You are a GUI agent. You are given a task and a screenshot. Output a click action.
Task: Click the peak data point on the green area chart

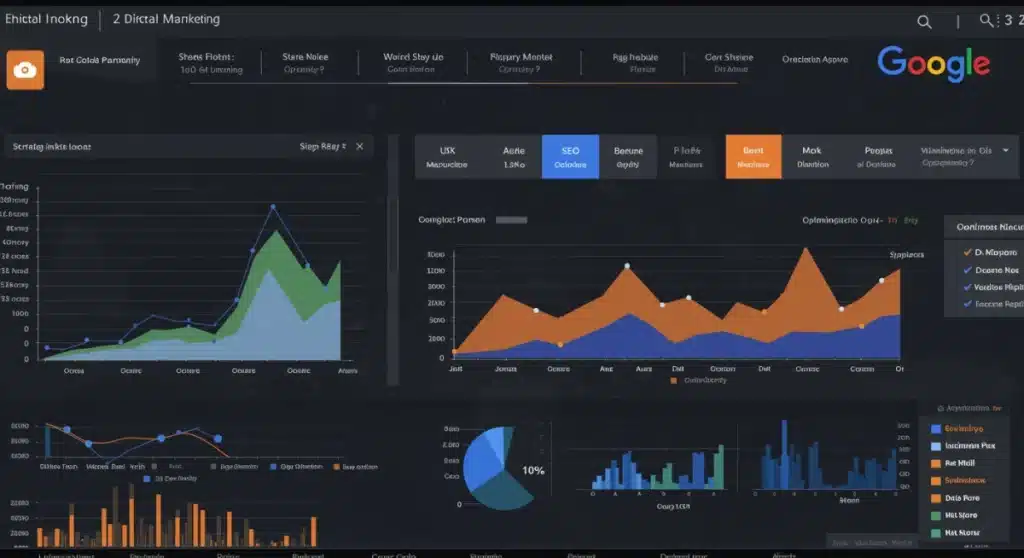pos(272,208)
